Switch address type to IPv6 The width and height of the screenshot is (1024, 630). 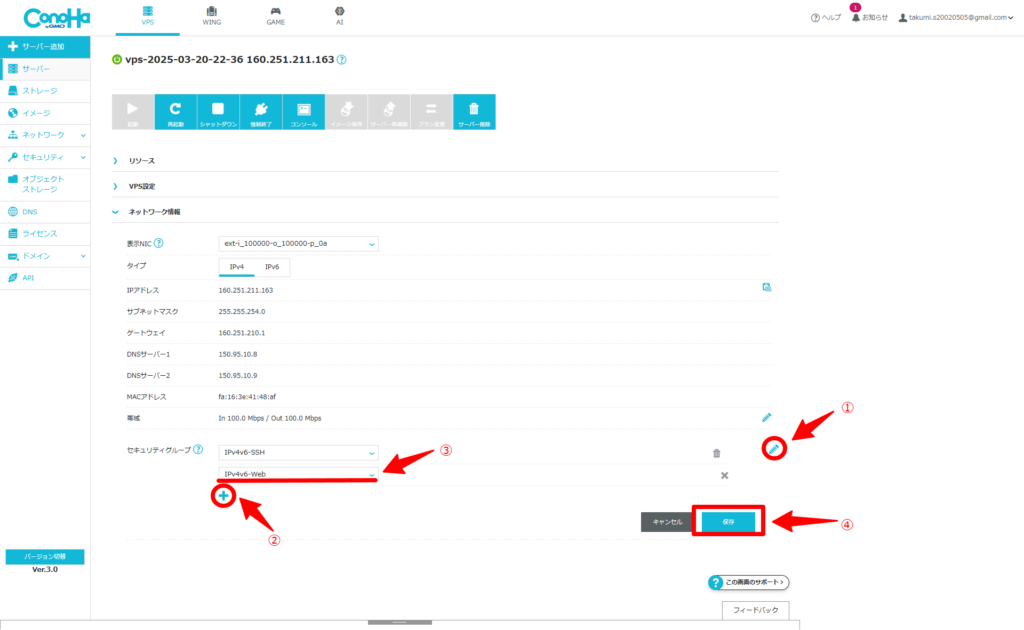point(272,267)
